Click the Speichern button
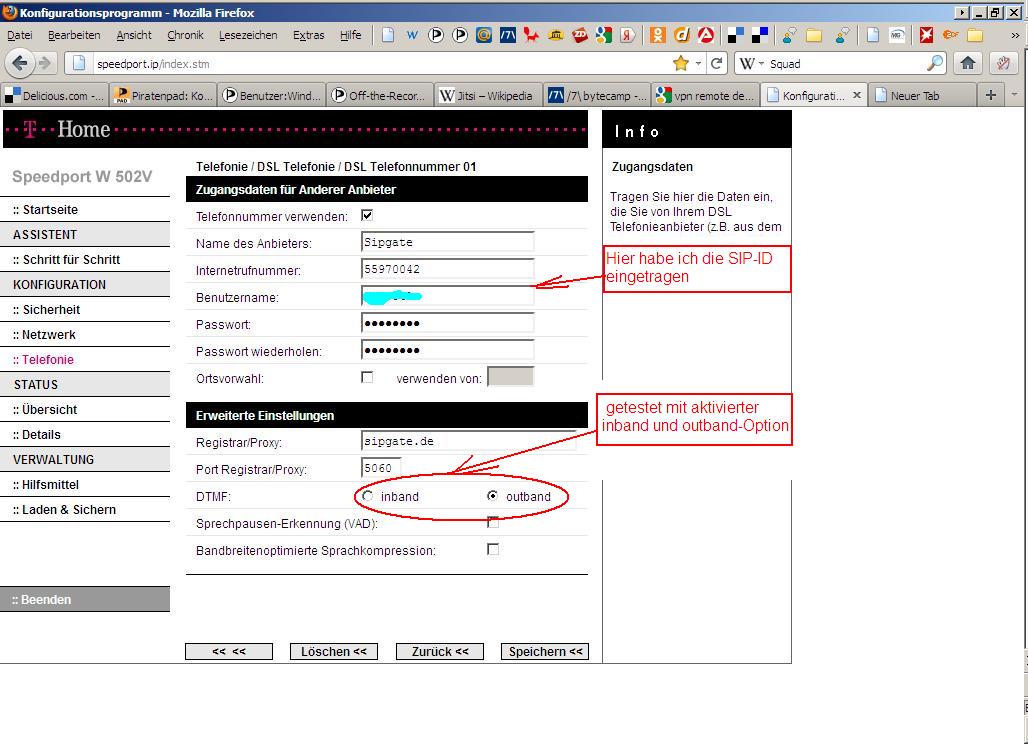This screenshot has height=744, width=1028. tap(545, 651)
